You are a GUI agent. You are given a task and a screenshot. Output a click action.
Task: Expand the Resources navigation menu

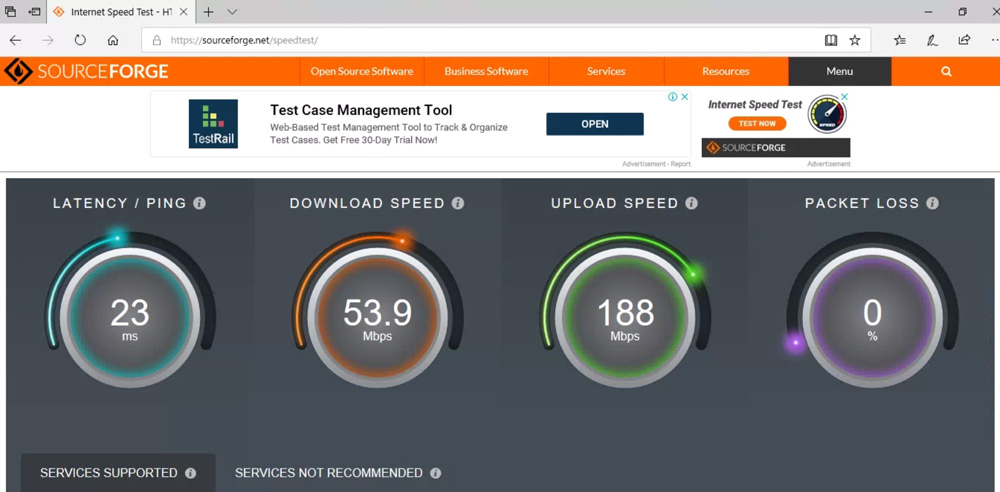pyautogui.click(x=725, y=71)
